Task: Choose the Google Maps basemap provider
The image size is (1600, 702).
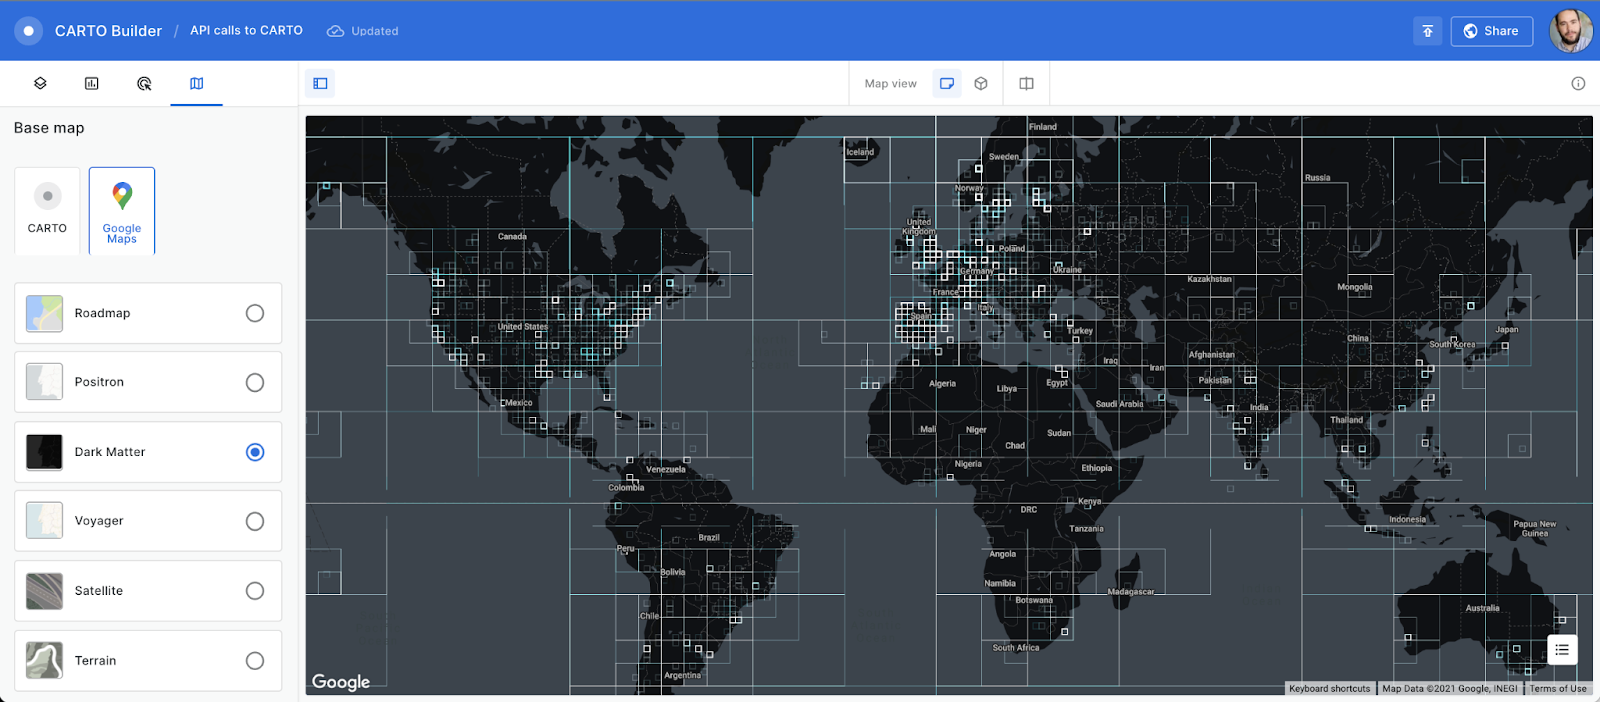Action: (122, 211)
